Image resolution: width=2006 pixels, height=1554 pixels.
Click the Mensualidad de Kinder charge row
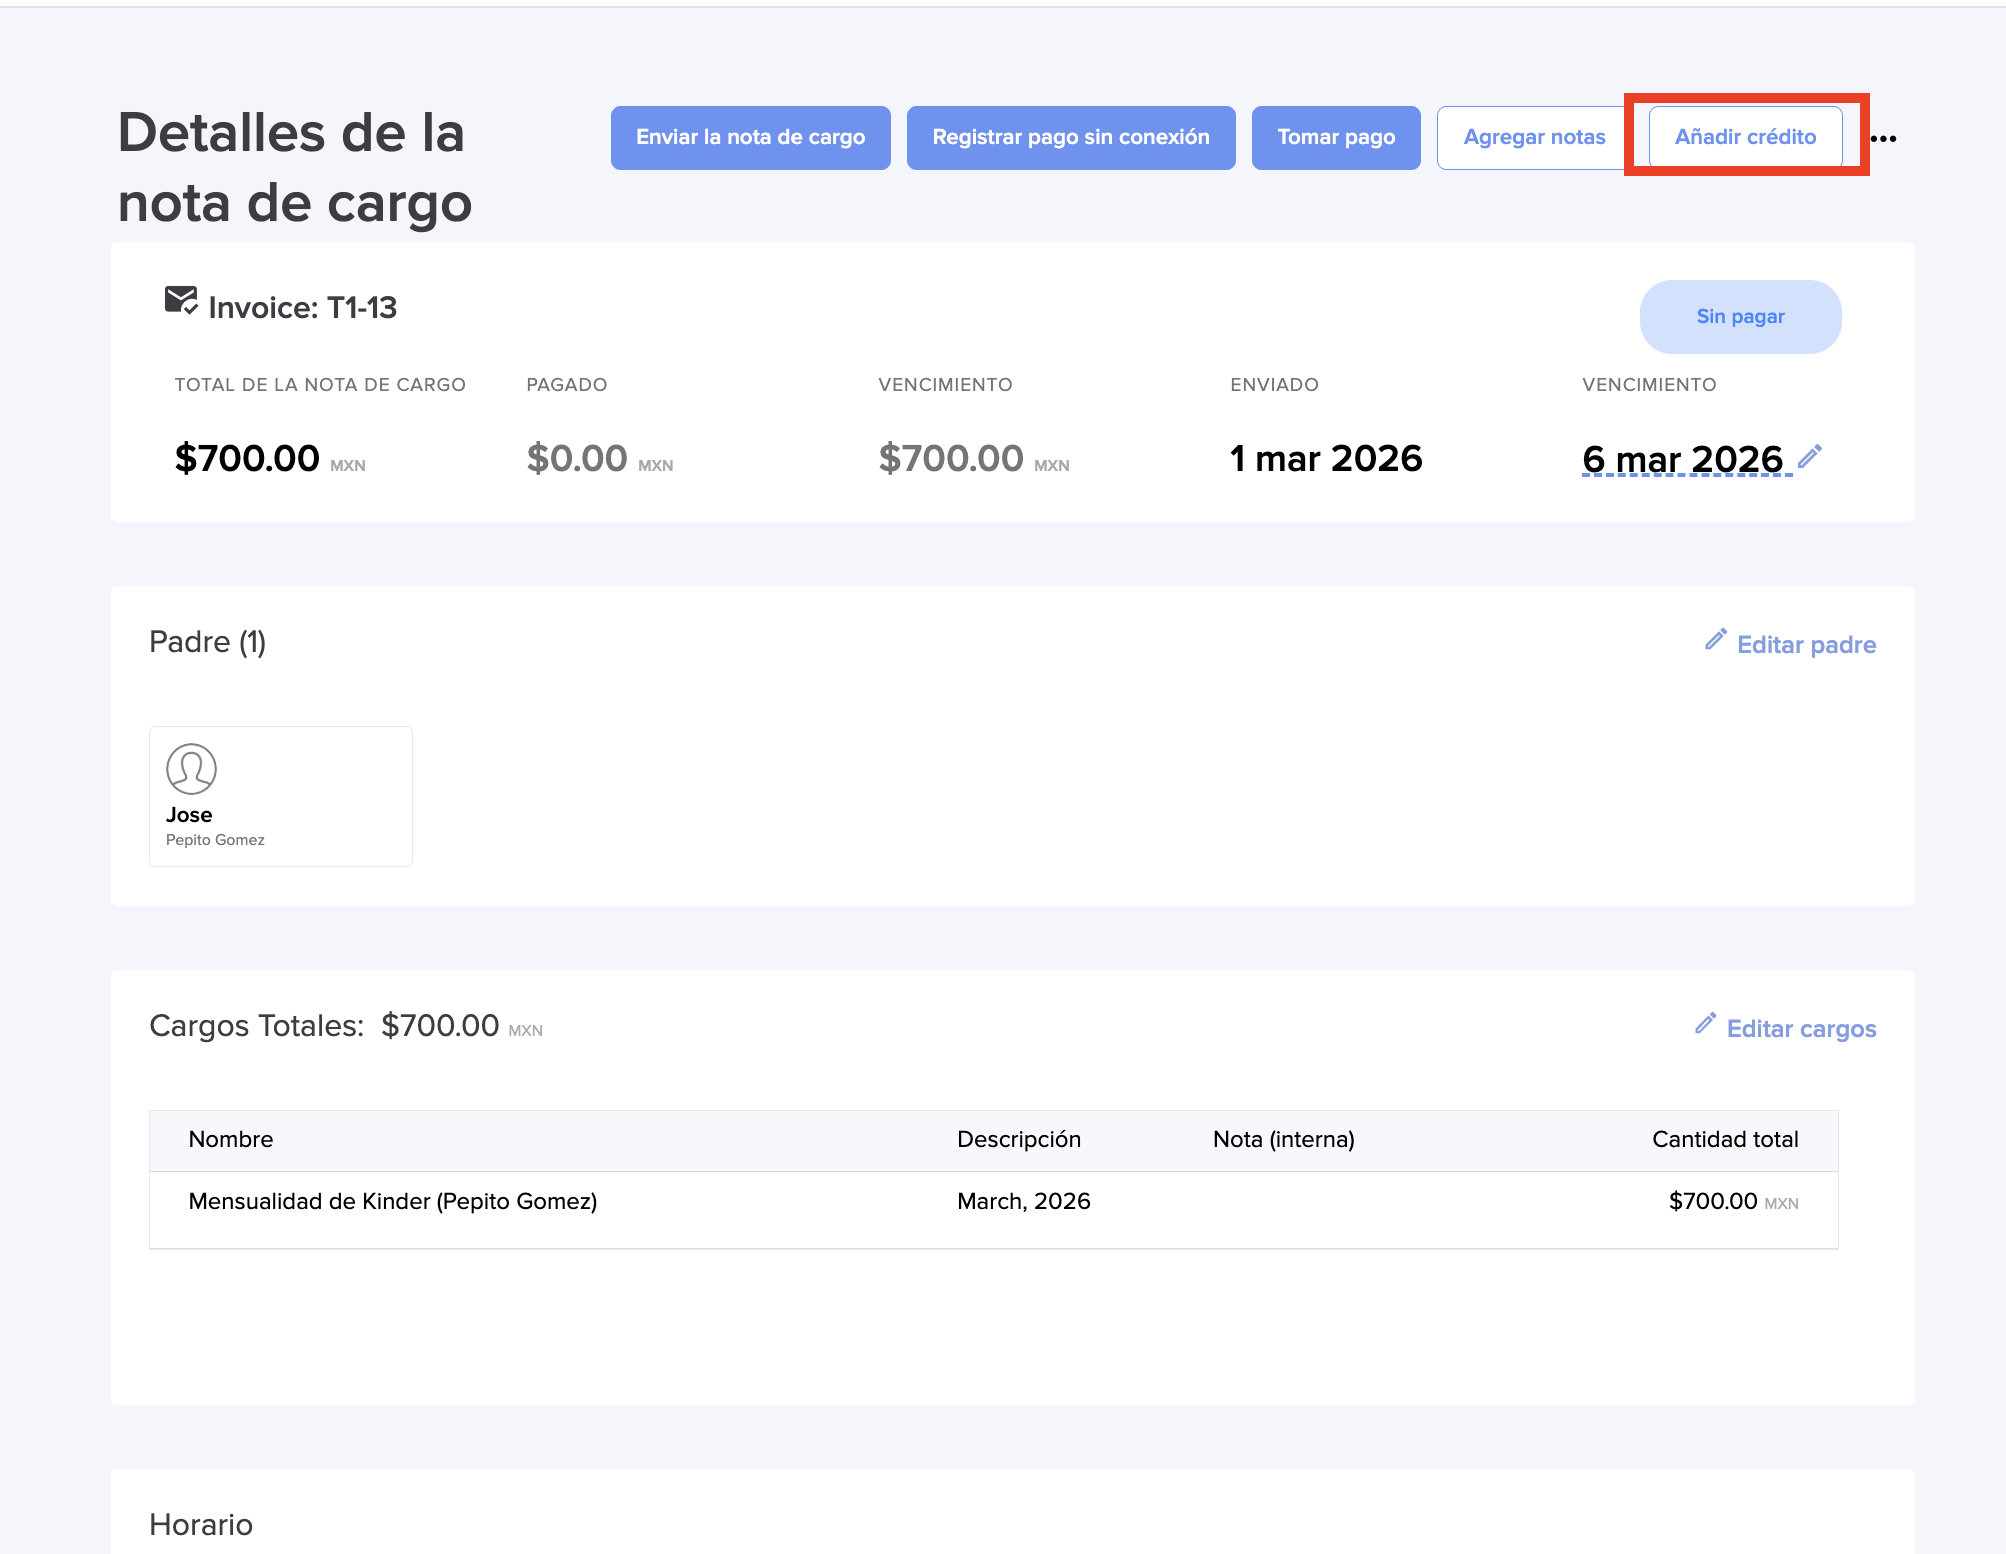point(392,1201)
